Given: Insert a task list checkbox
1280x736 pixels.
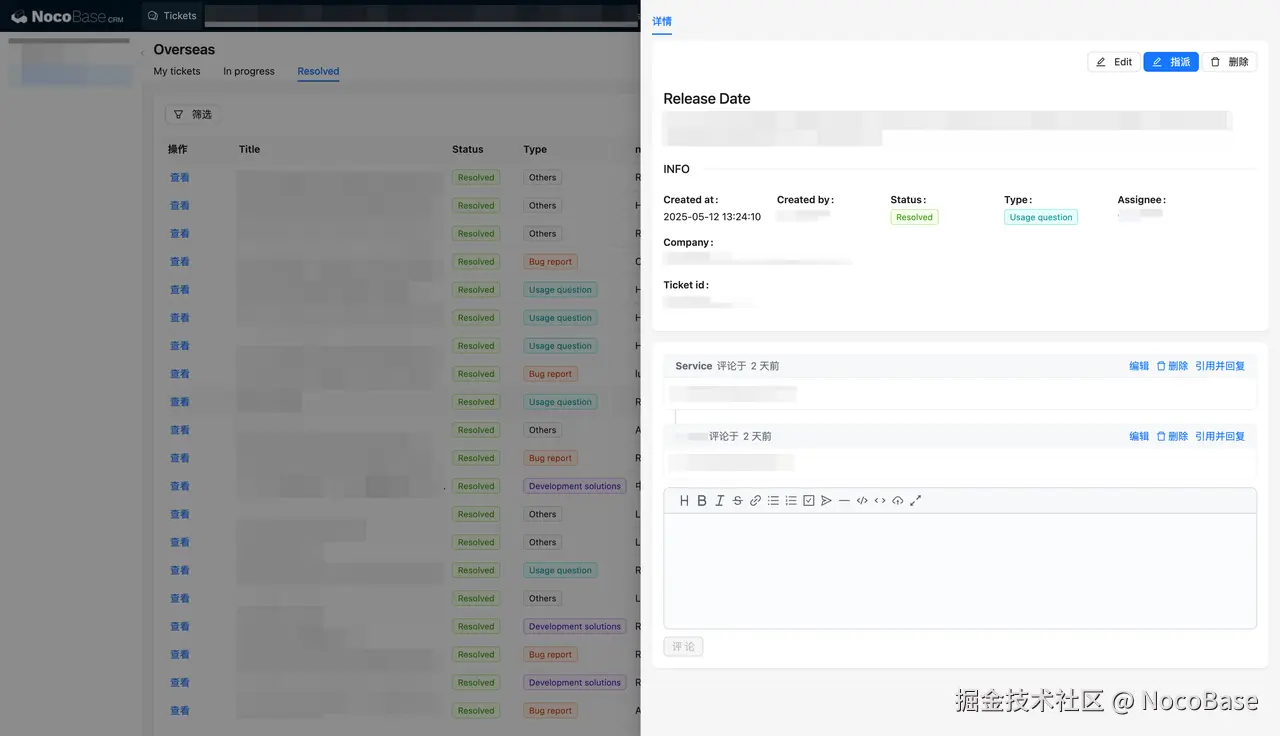Looking at the screenshot, I should point(809,500).
